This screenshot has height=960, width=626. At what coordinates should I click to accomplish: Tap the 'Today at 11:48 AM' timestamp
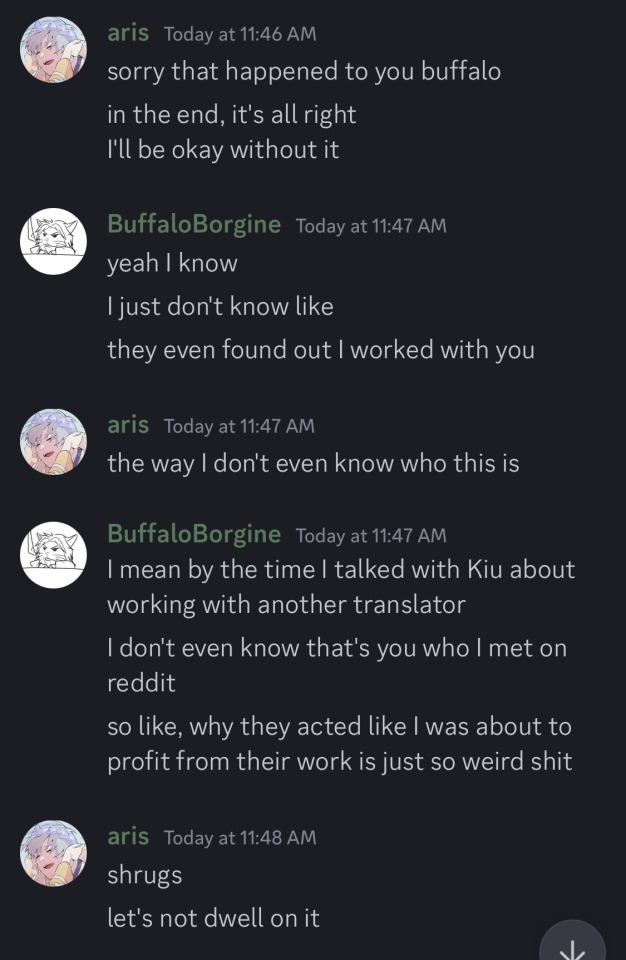[x=240, y=837]
